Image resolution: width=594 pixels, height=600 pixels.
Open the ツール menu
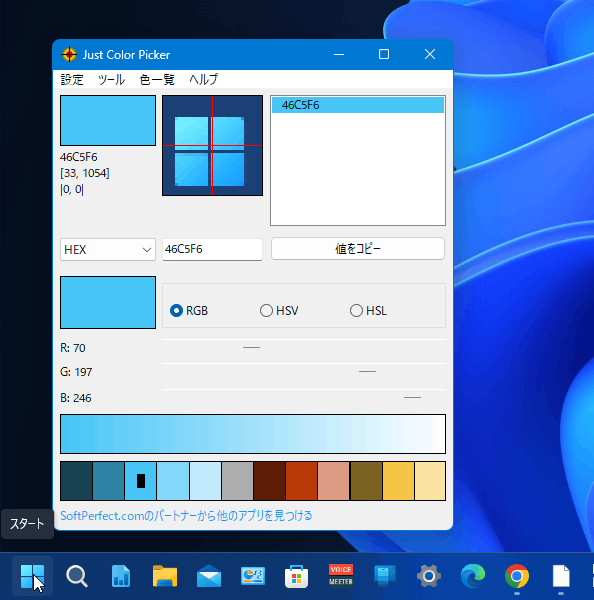tap(111, 79)
